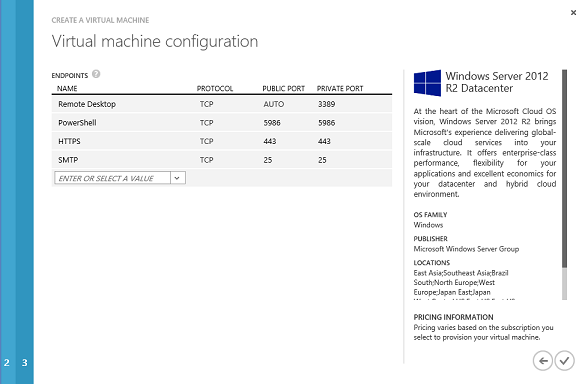Select the PowerShell endpoint name
This screenshot has width=585, height=384.
[x=77, y=123]
